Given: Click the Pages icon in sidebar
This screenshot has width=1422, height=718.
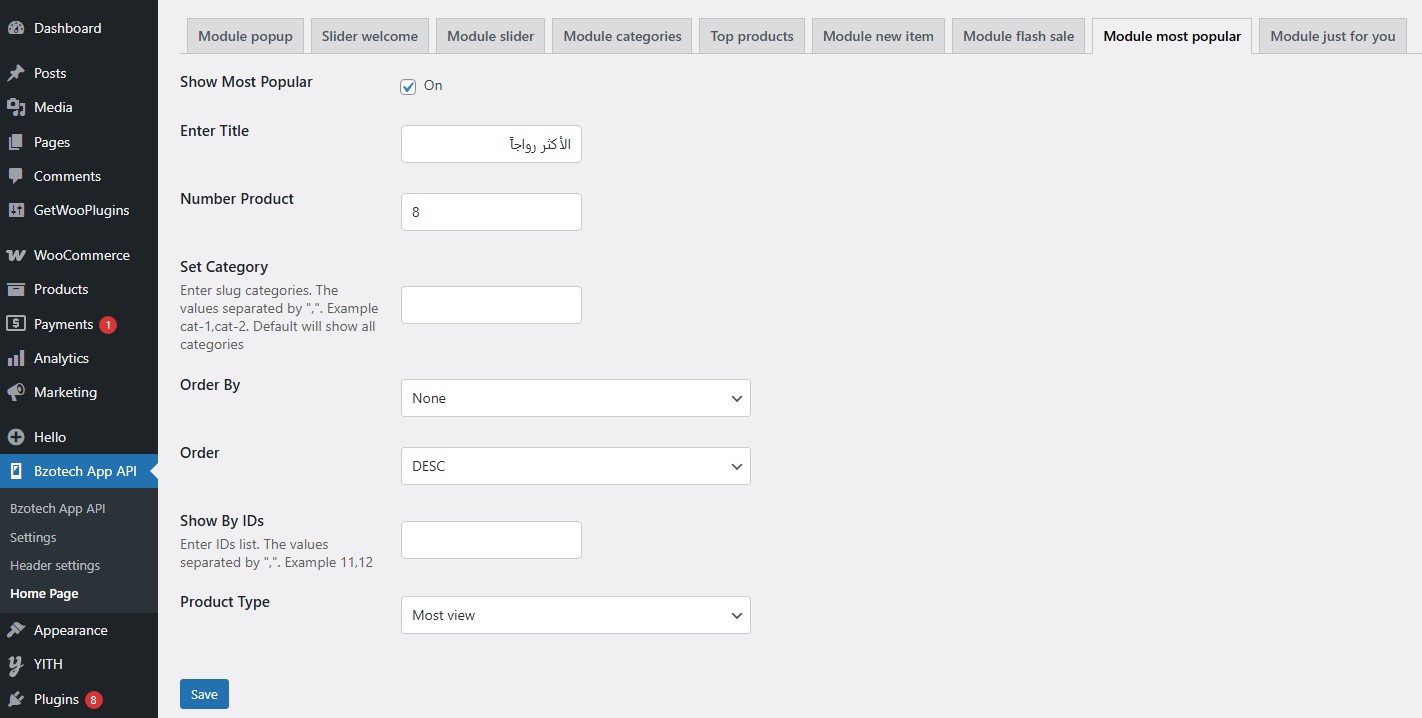Looking at the screenshot, I should 16,142.
